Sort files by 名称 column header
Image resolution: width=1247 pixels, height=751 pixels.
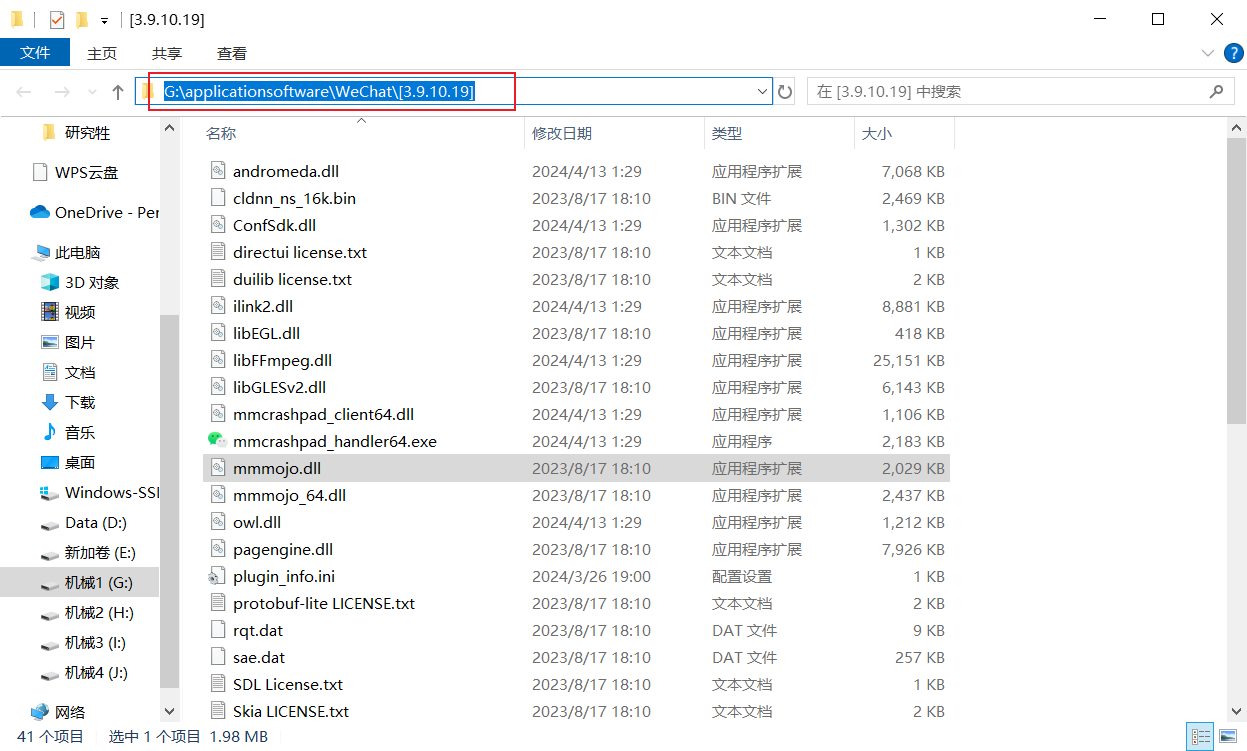(x=363, y=133)
